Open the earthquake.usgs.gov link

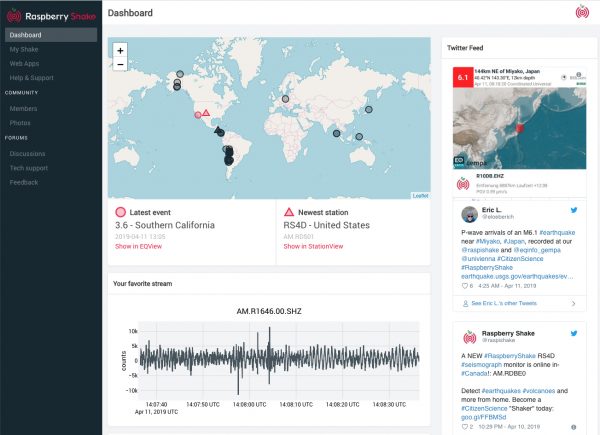click(x=517, y=276)
